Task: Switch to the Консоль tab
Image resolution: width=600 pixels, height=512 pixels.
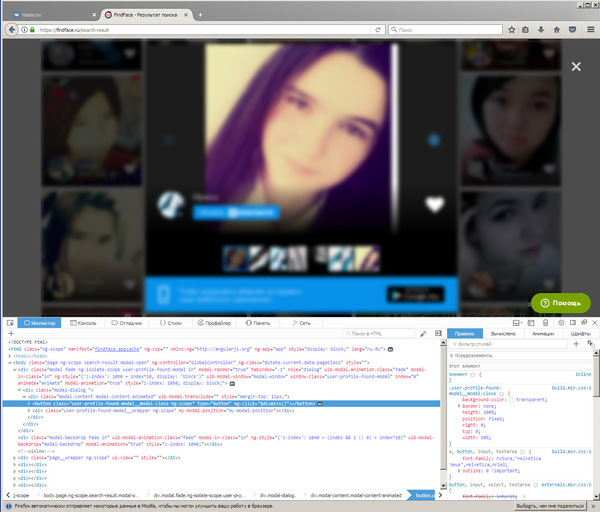Action: click(x=83, y=323)
